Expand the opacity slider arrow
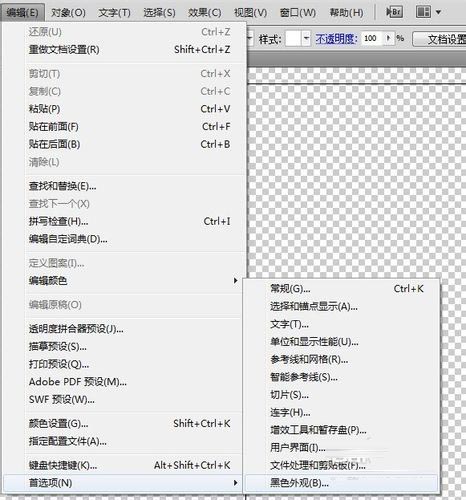This screenshot has height=500, width=466. click(389, 38)
